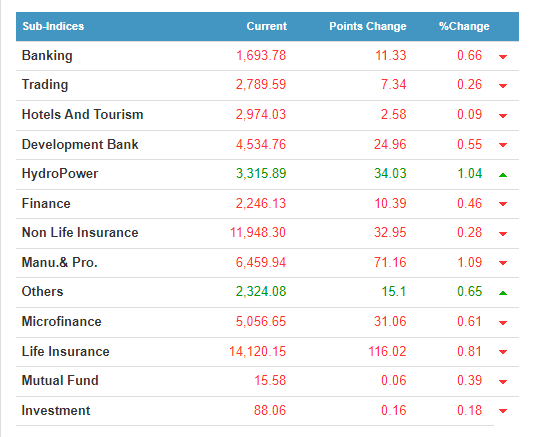Click HydroPower current value 3,315.89
533x437 pixels.
pyautogui.click(x=261, y=174)
